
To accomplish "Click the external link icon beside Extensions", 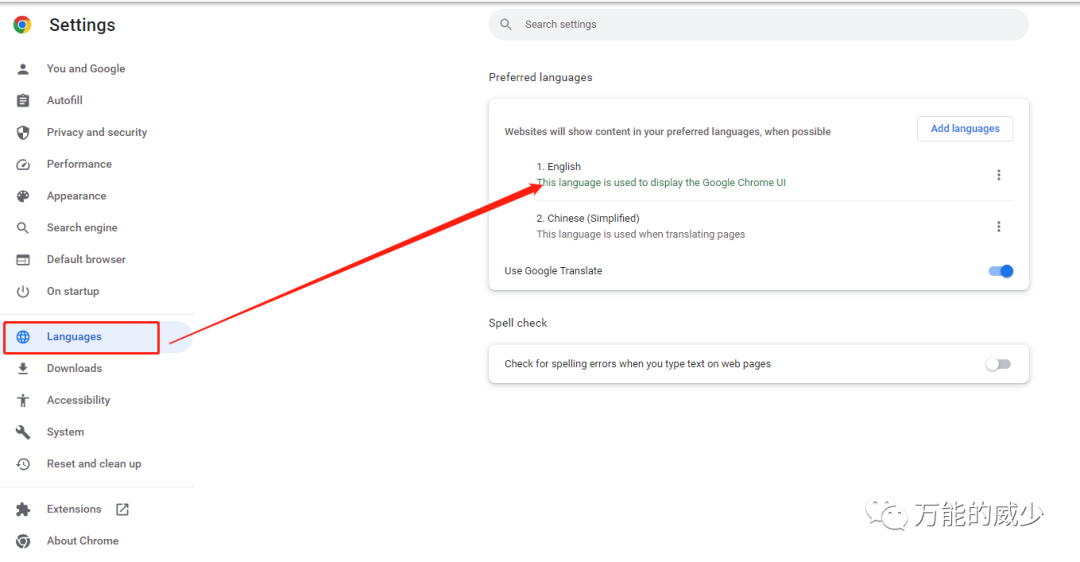I will tap(122, 510).
